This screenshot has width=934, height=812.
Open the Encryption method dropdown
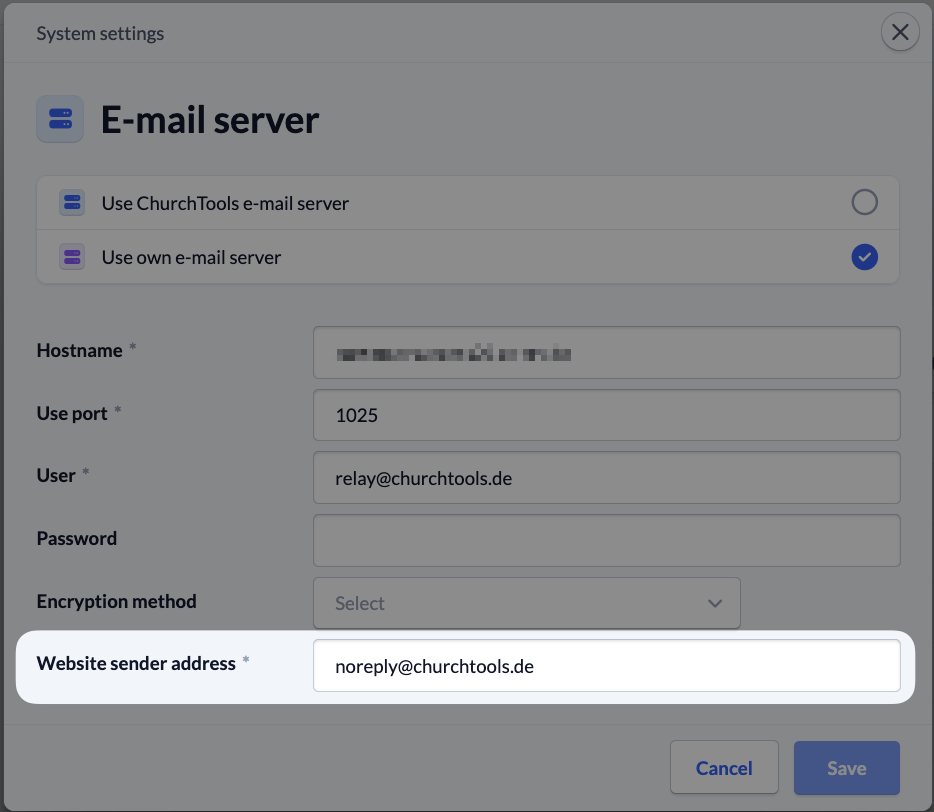527,603
